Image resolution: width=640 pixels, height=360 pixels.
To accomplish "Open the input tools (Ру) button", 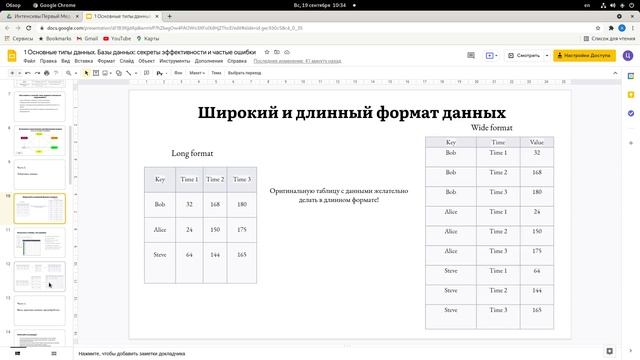I will pyautogui.click(x=160, y=73).
